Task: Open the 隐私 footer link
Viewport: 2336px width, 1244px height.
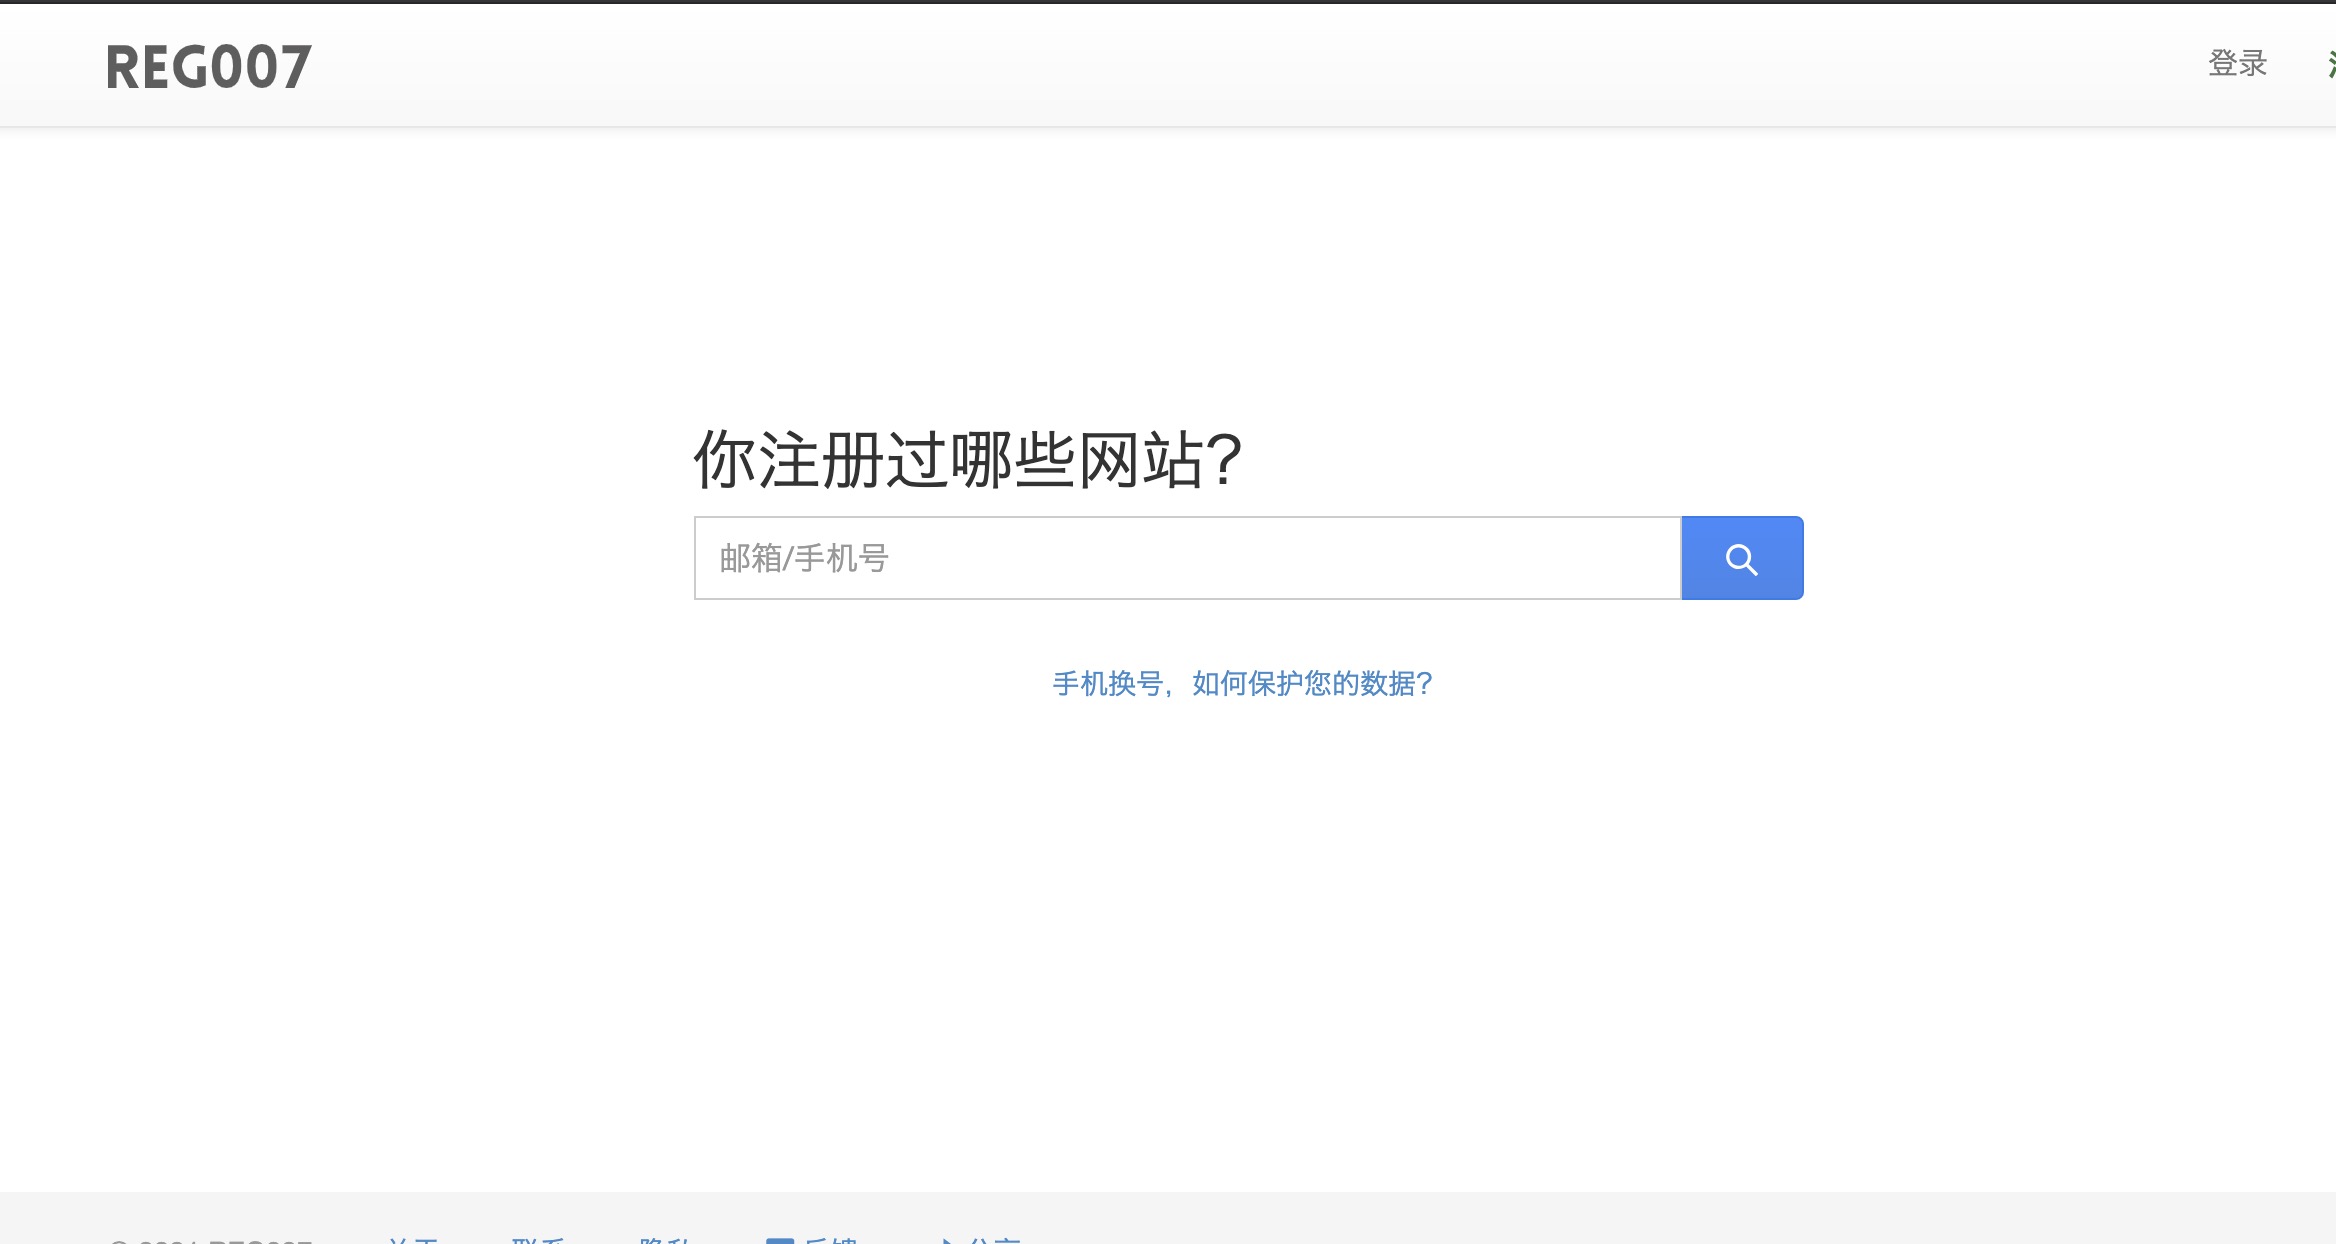Action: pos(665,1240)
